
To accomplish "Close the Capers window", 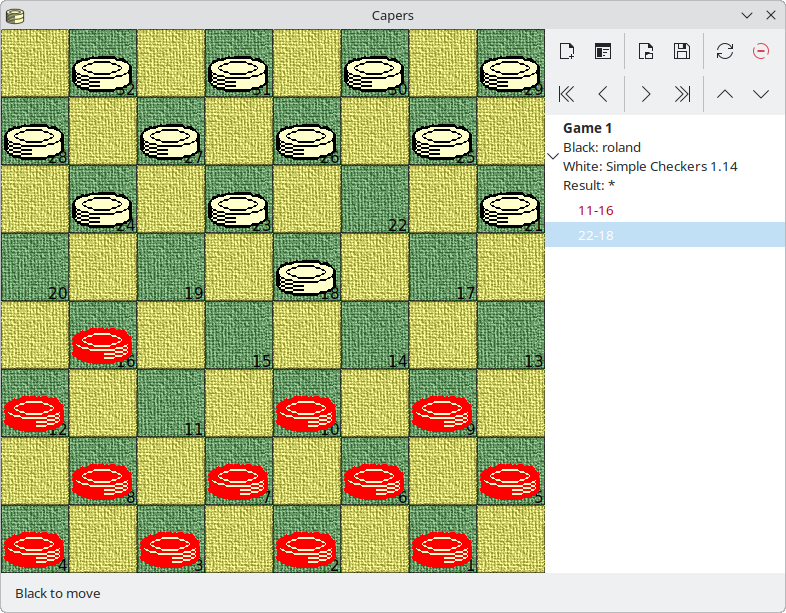I will pos(771,16).
